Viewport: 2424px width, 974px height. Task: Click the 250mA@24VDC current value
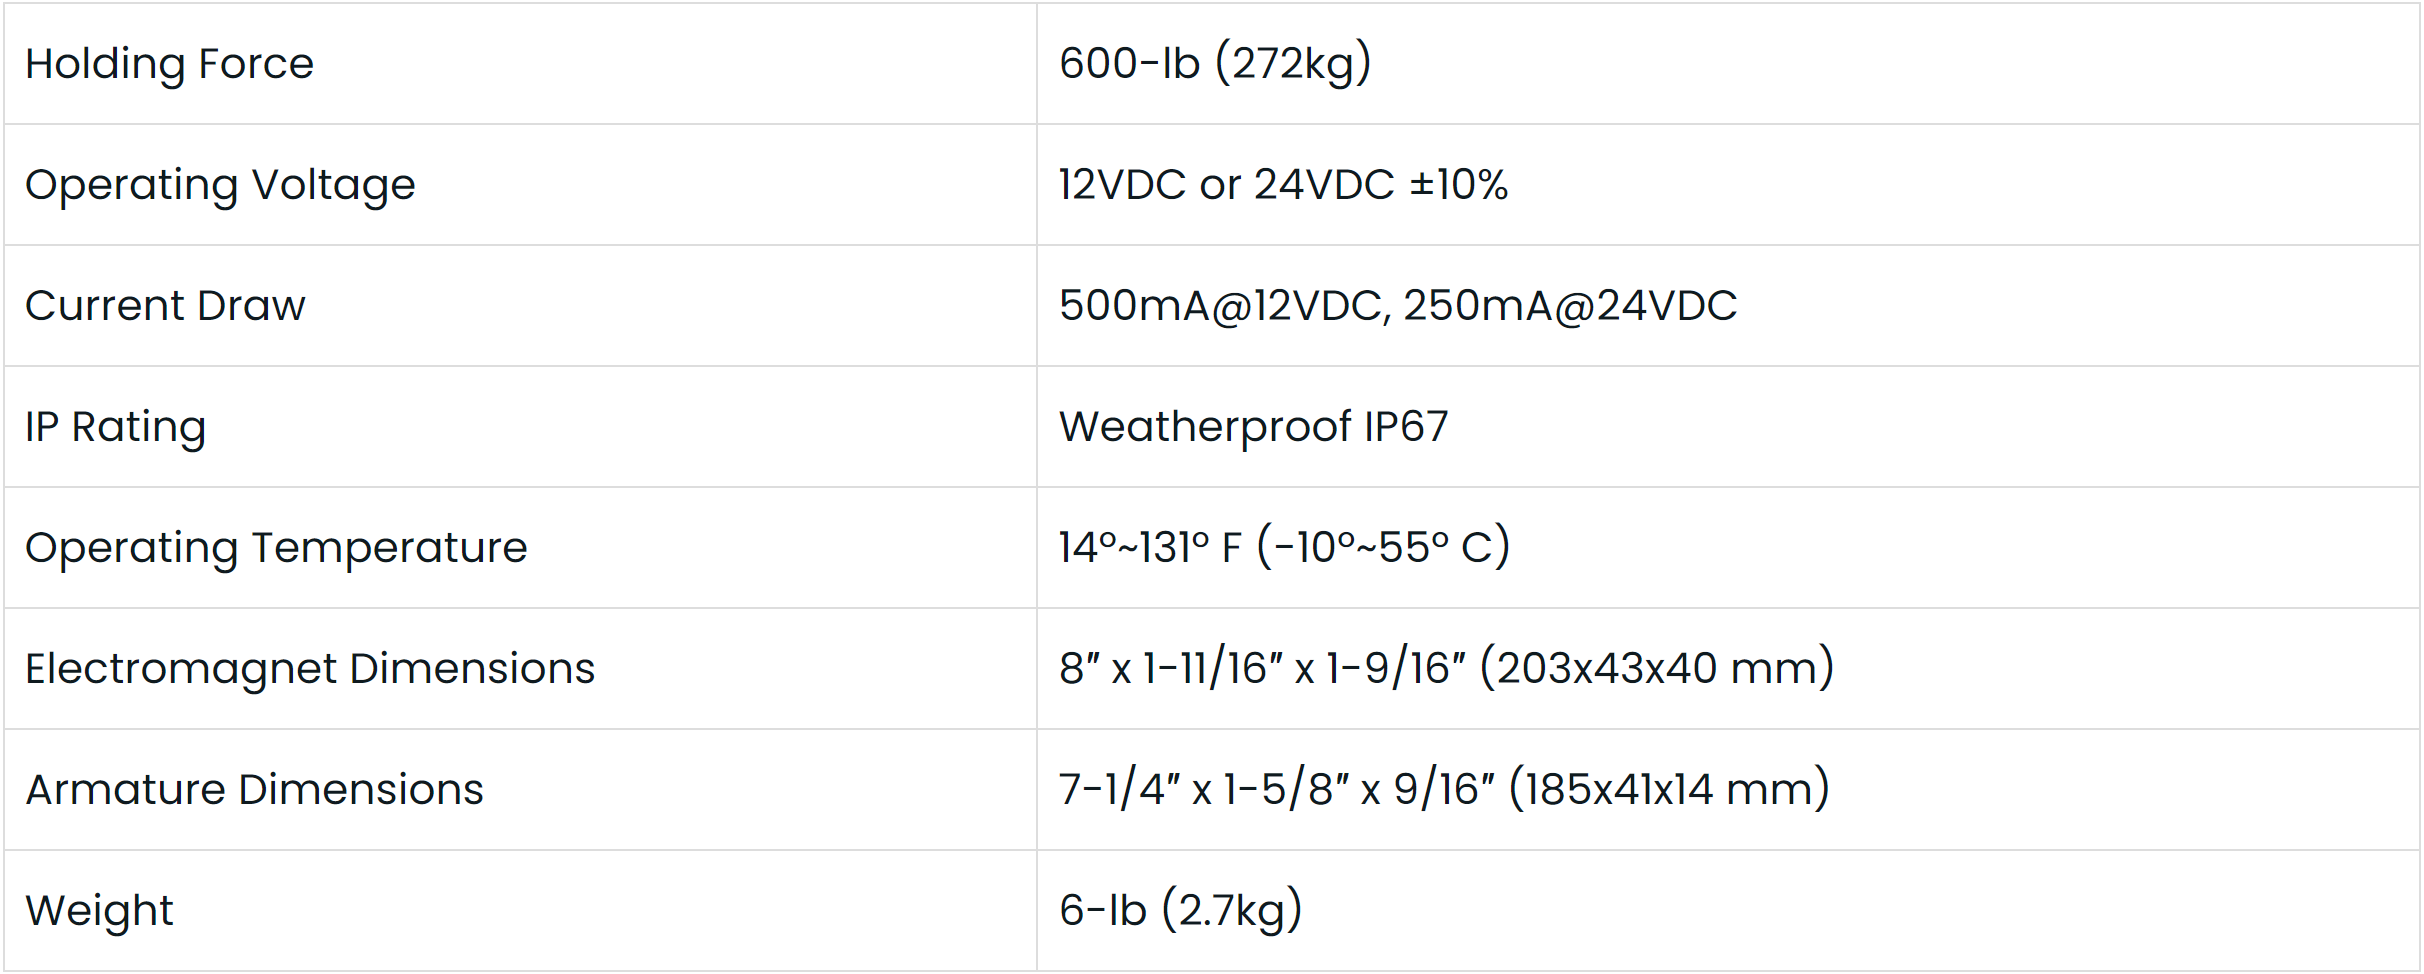[1570, 306]
